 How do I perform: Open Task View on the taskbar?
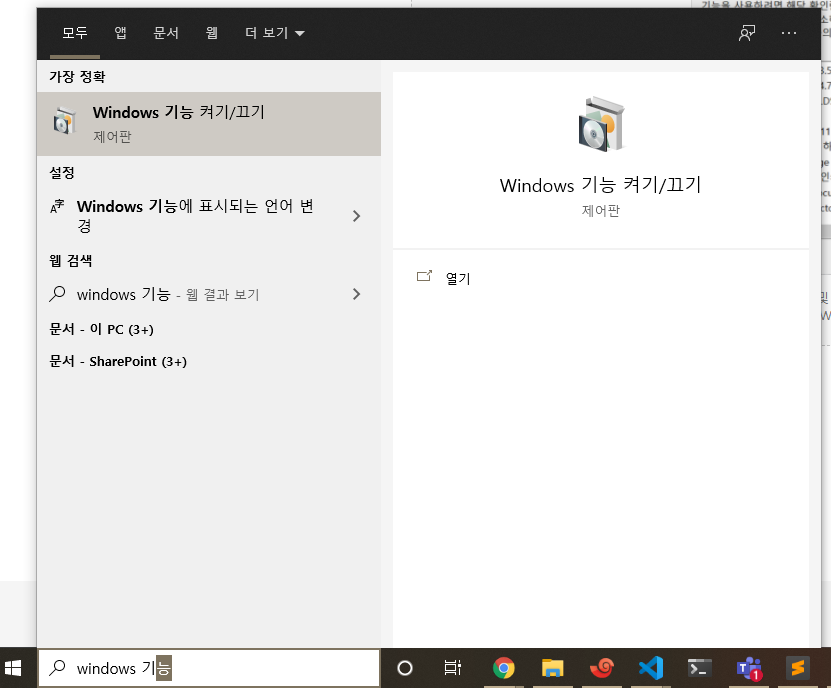453,668
